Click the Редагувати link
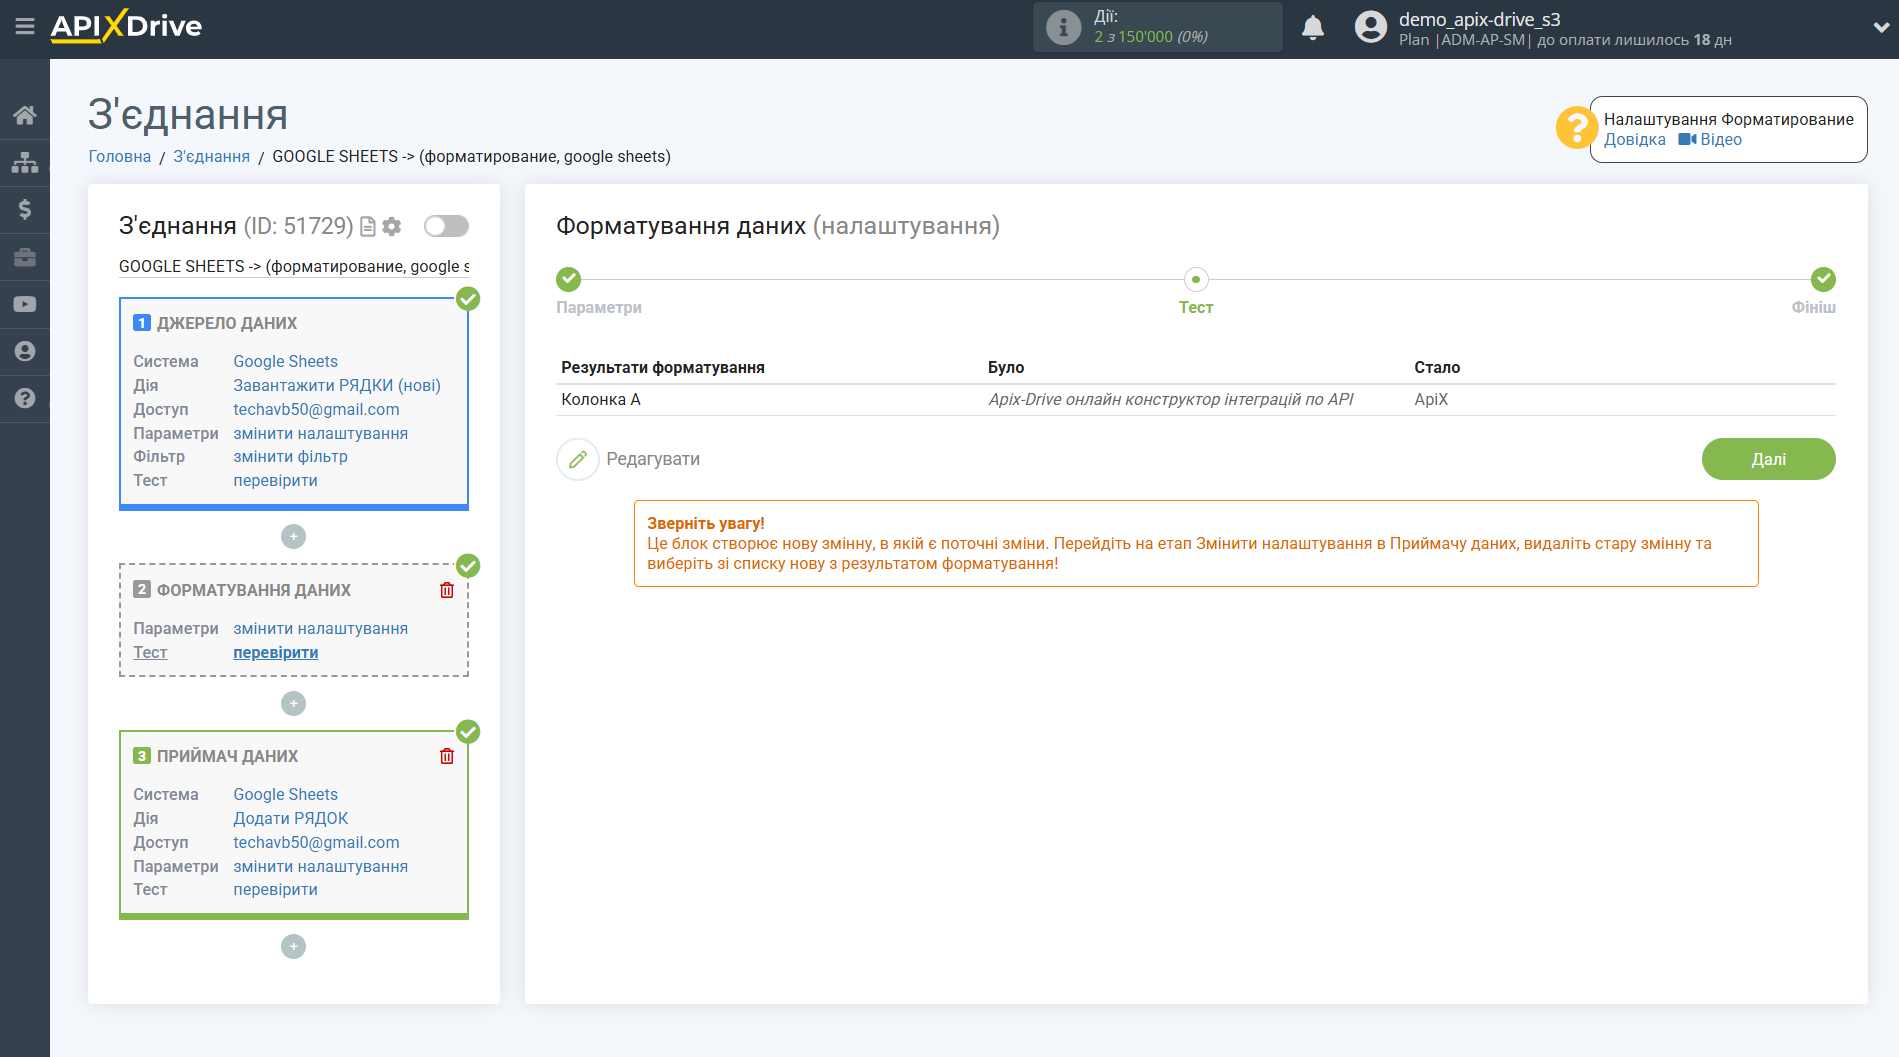1899x1057 pixels. tap(653, 459)
